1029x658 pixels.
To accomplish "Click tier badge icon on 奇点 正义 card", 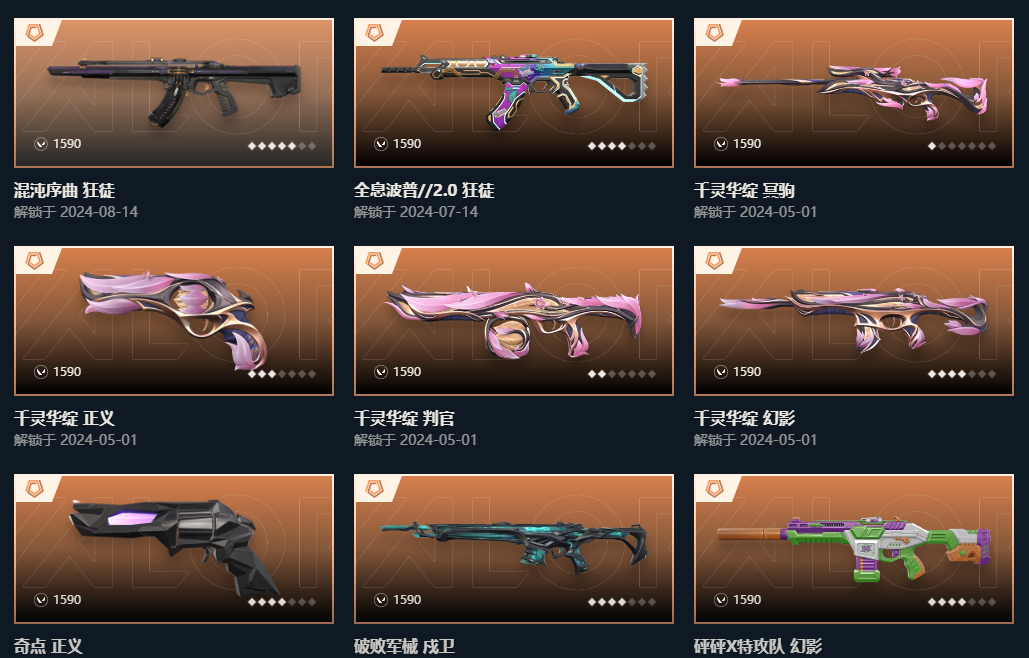I will click(34, 489).
